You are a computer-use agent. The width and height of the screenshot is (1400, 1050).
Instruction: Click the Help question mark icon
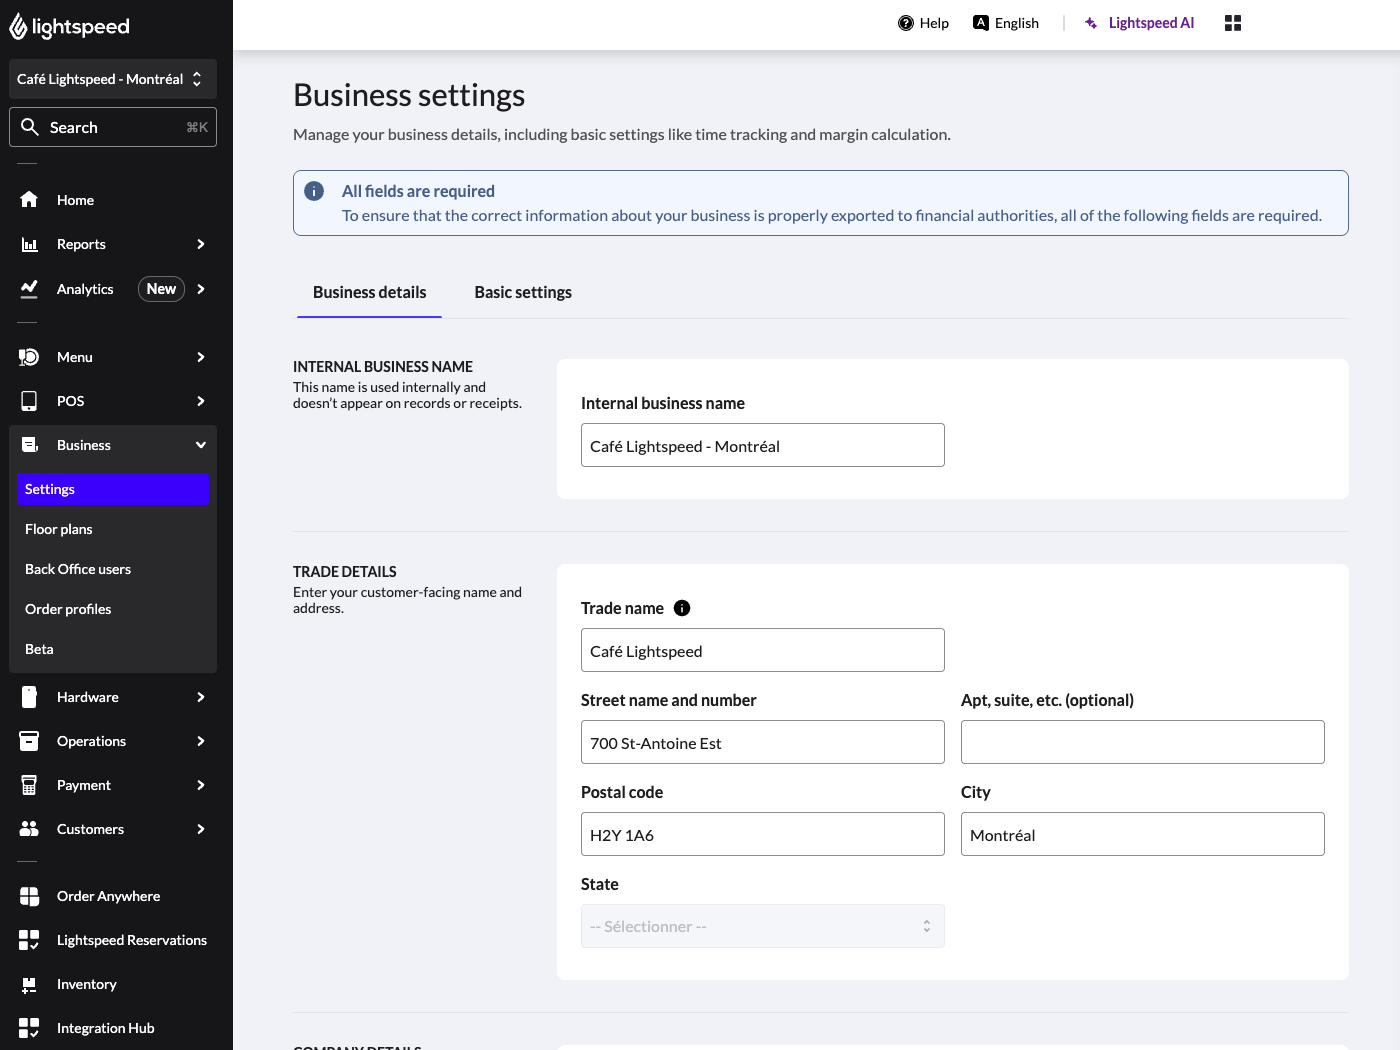click(x=906, y=23)
